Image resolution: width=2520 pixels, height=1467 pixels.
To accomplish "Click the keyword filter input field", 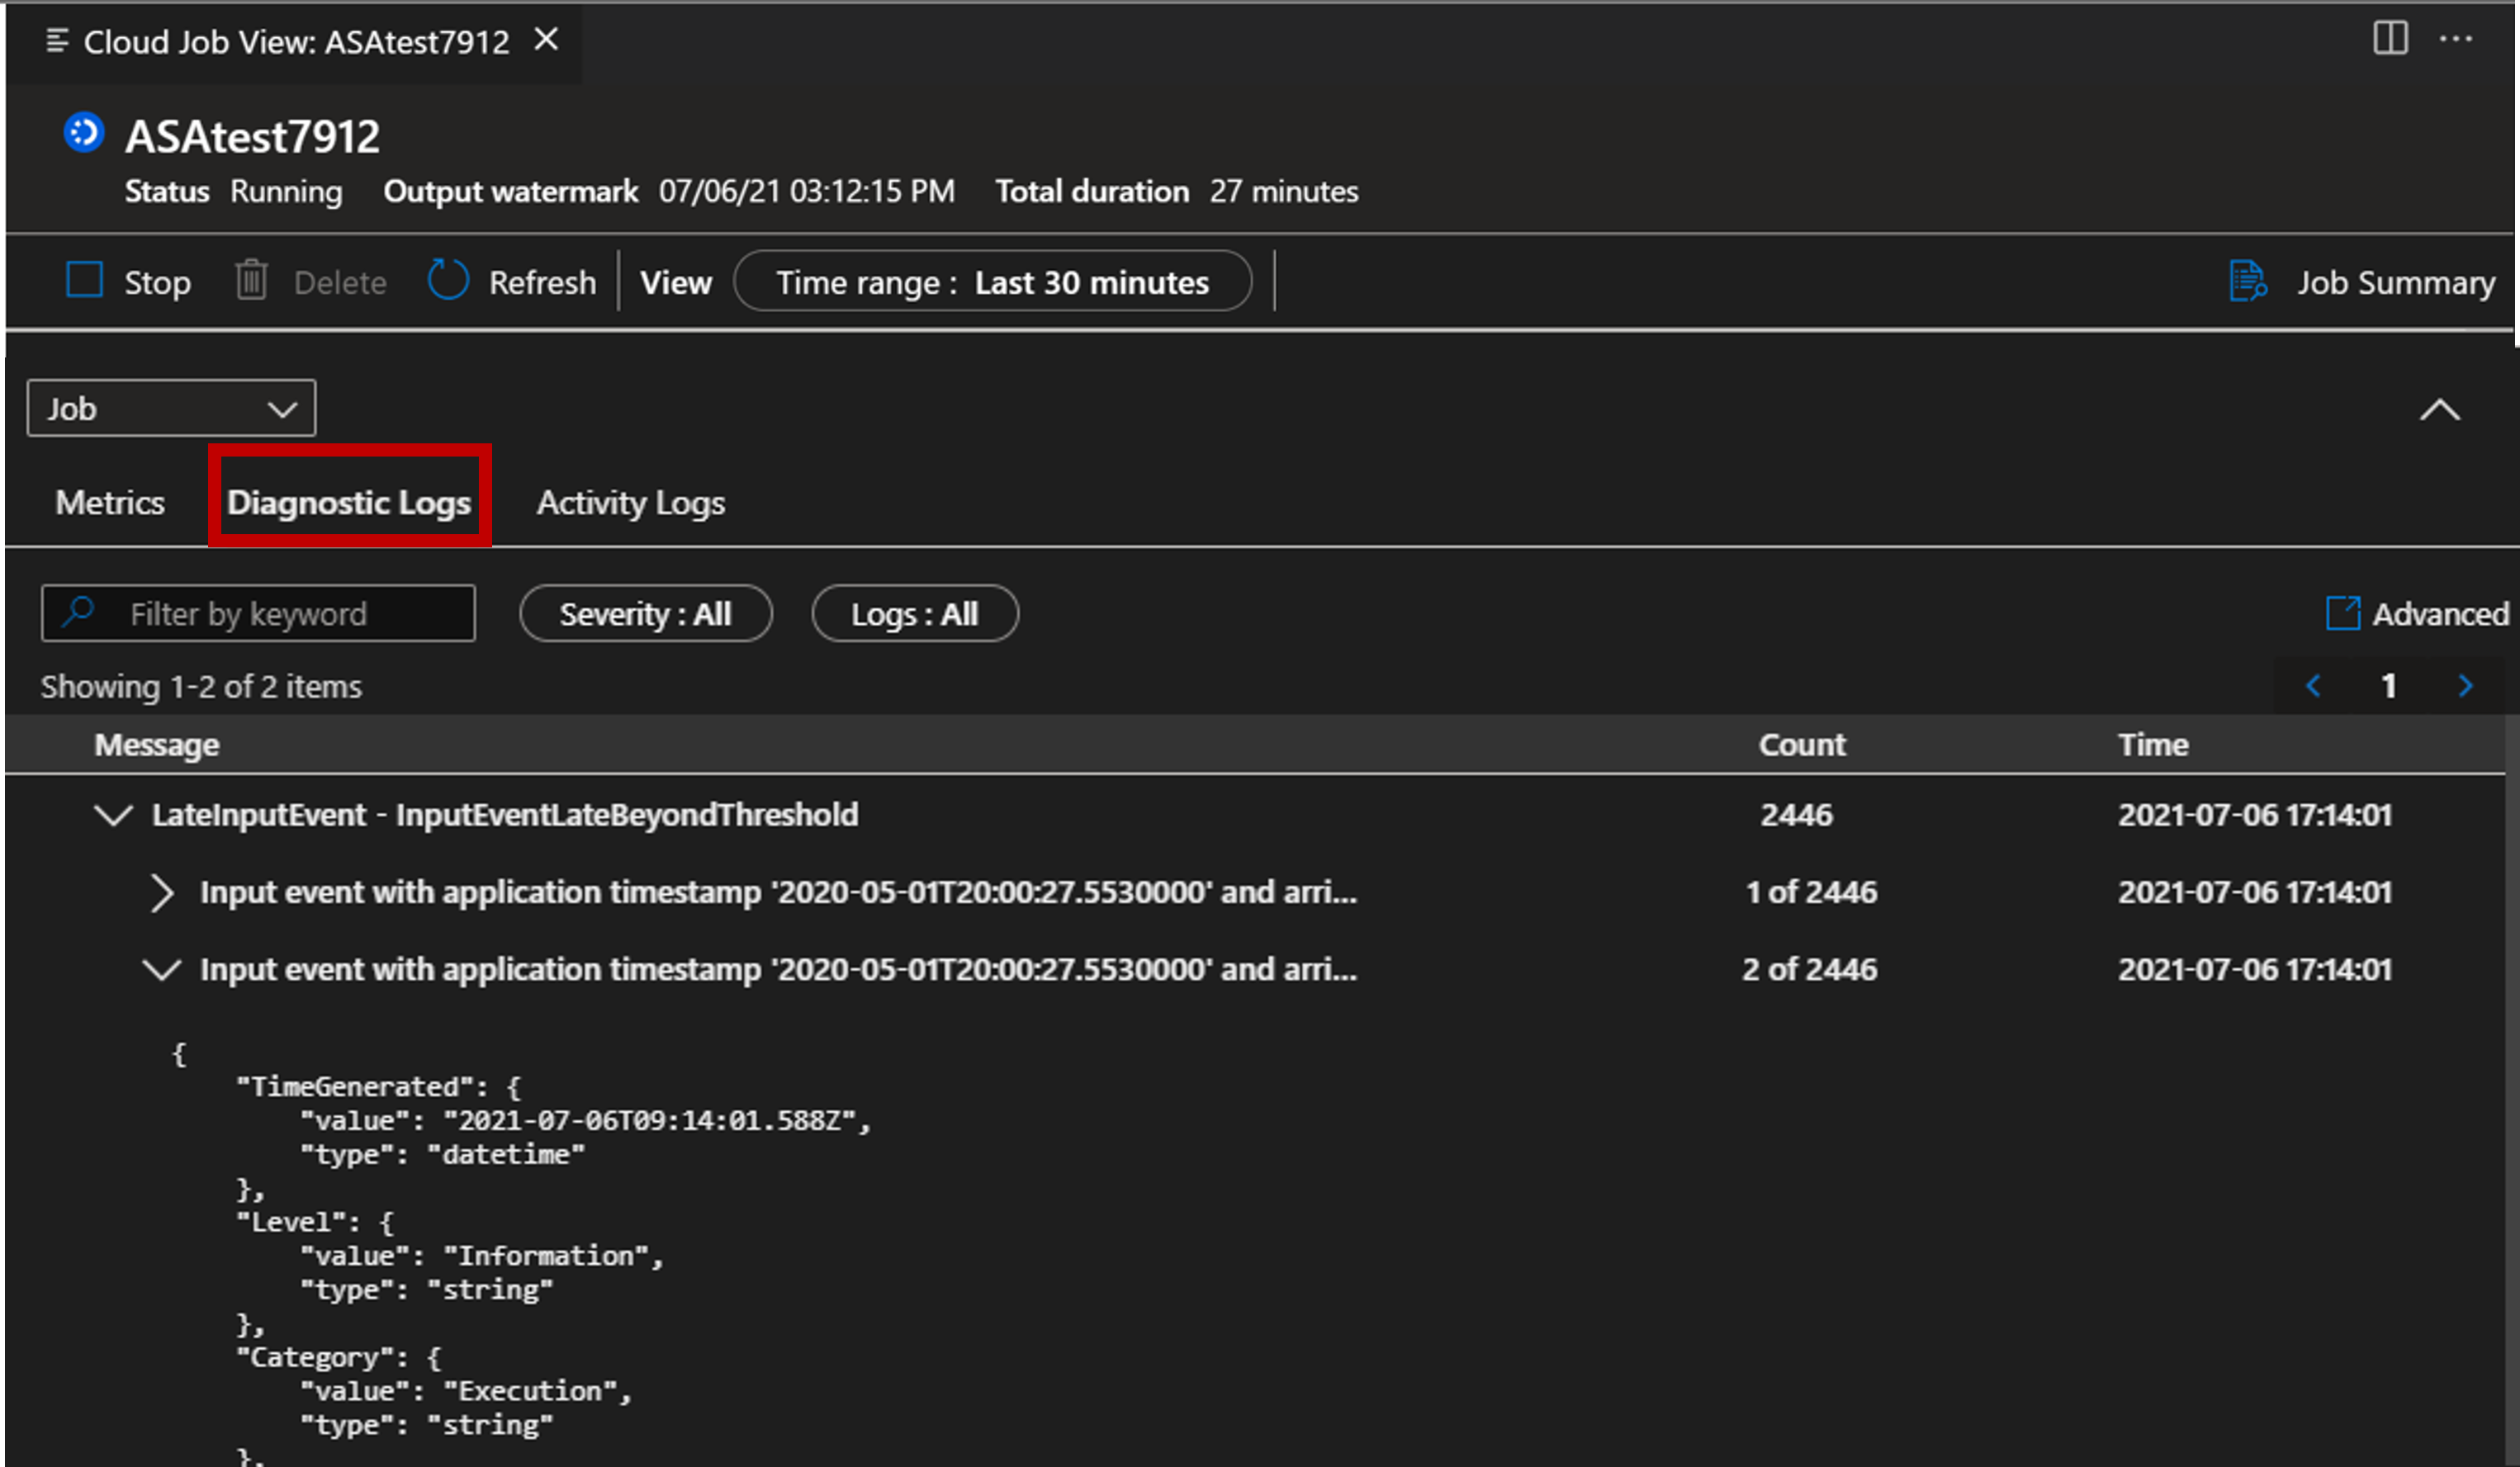I will (x=260, y=613).
